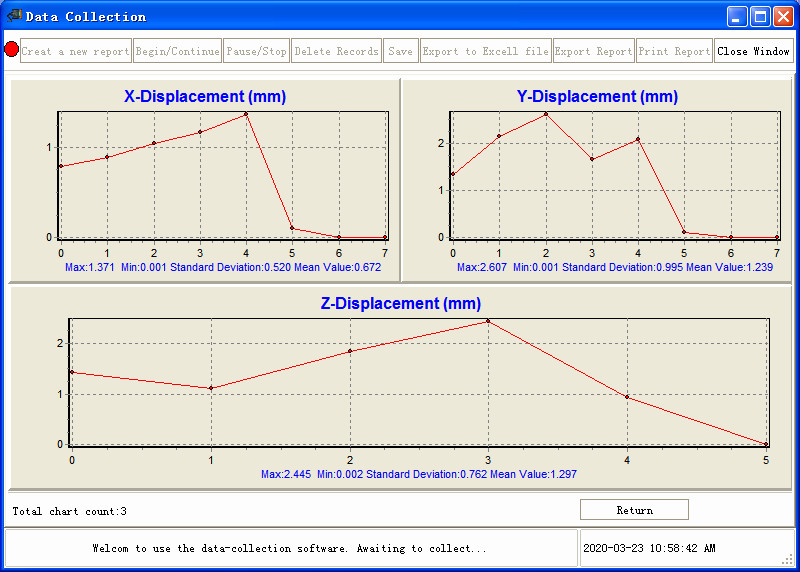Hit the Print Report button
Viewport: 800px width, 572px height.
[674, 51]
